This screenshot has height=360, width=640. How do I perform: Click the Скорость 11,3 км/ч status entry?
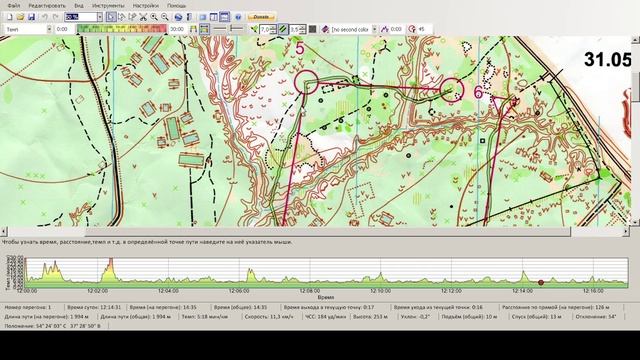[x=269, y=317]
